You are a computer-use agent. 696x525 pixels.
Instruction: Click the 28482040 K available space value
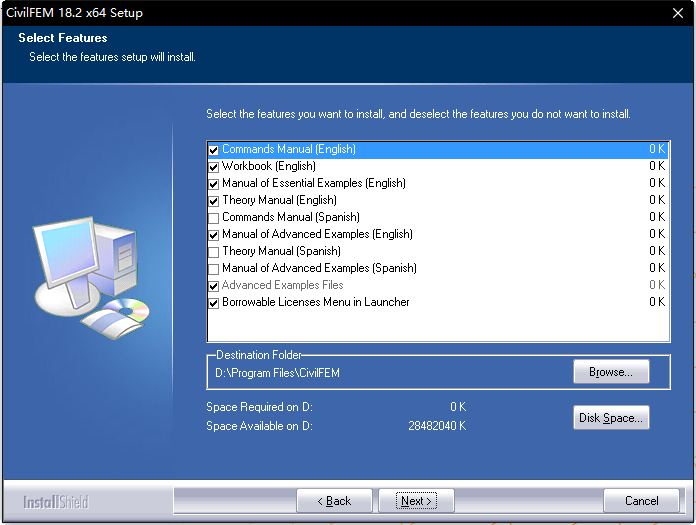tap(437, 426)
